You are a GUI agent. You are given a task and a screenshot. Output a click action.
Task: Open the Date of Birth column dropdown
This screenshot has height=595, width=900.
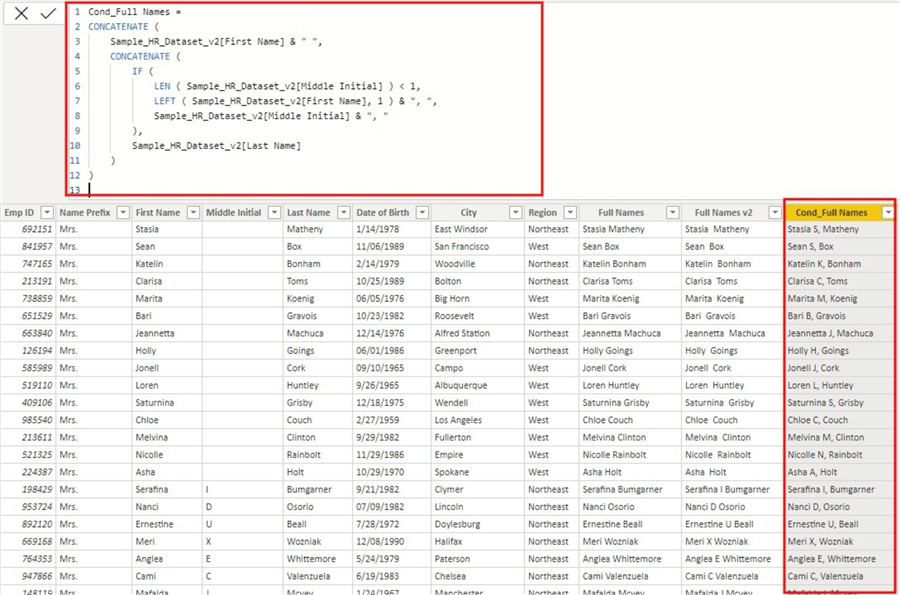[x=423, y=212]
